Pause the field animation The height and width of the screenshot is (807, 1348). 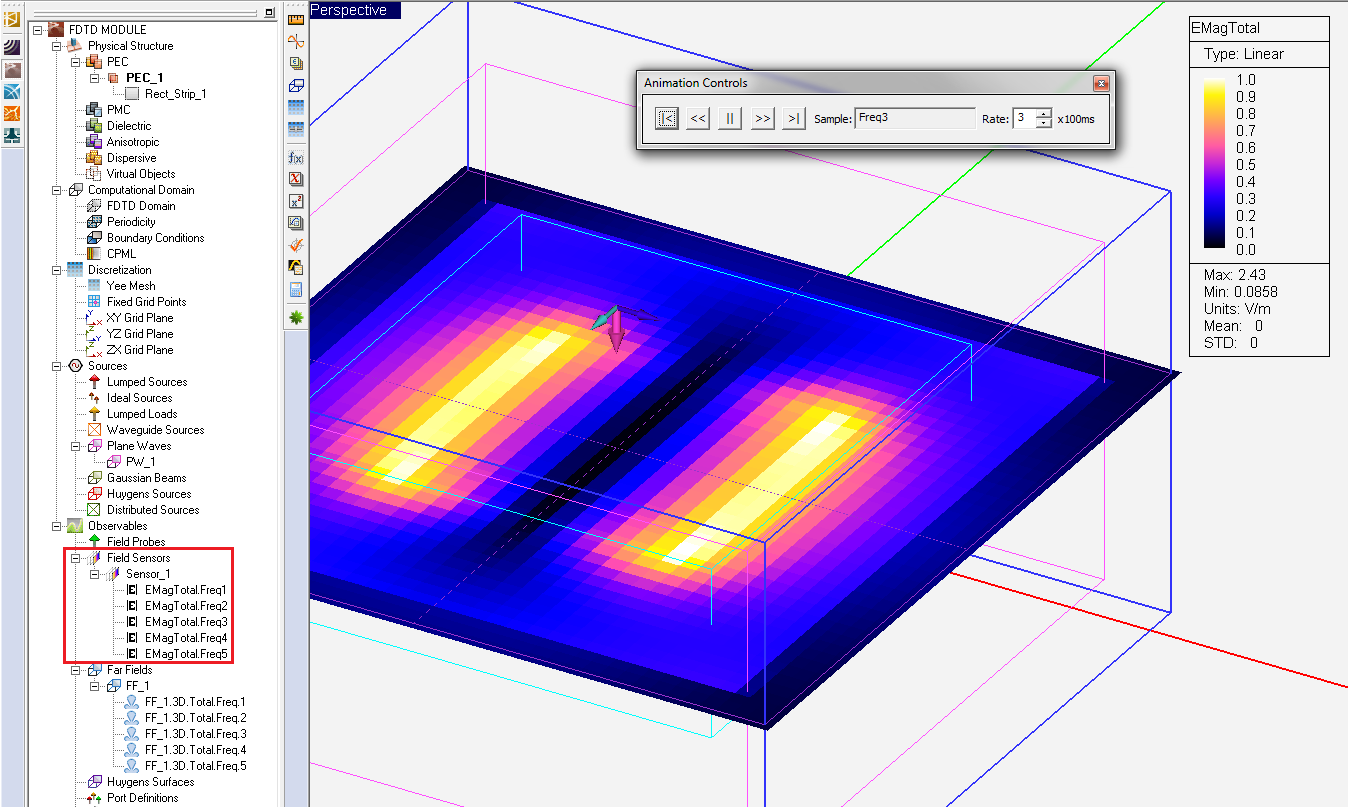click(730, 118)
